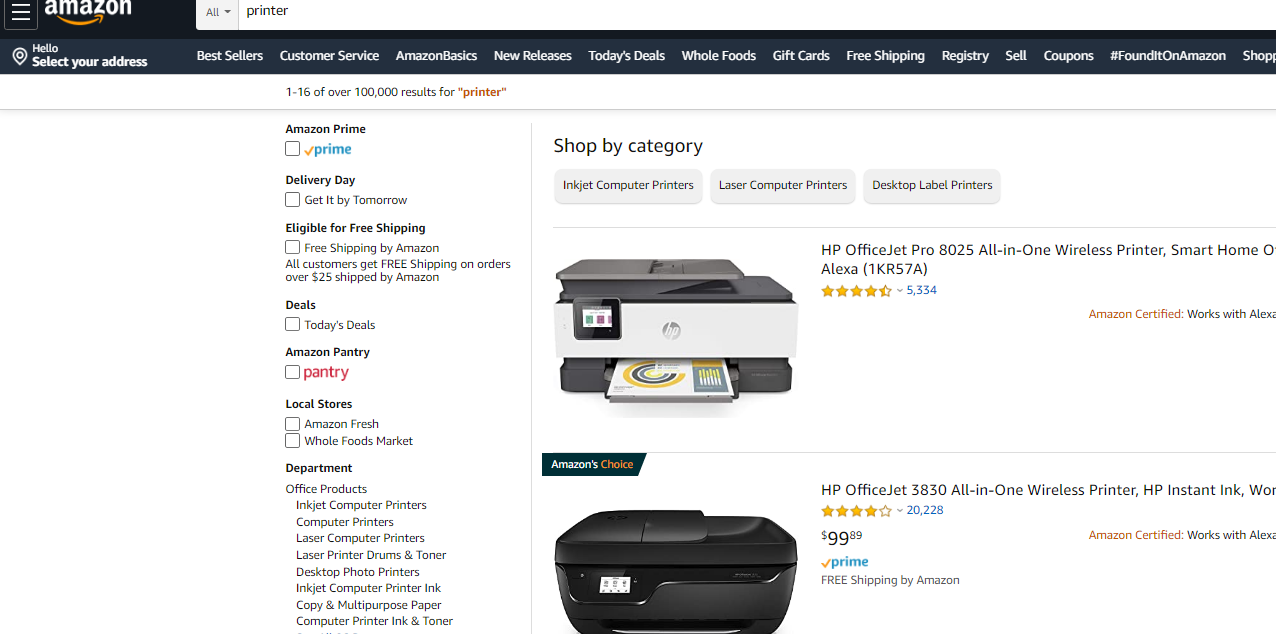Click the Amazon's Choice badge
This screenshot has height=634, width=1276.
(x=593, y=464)
